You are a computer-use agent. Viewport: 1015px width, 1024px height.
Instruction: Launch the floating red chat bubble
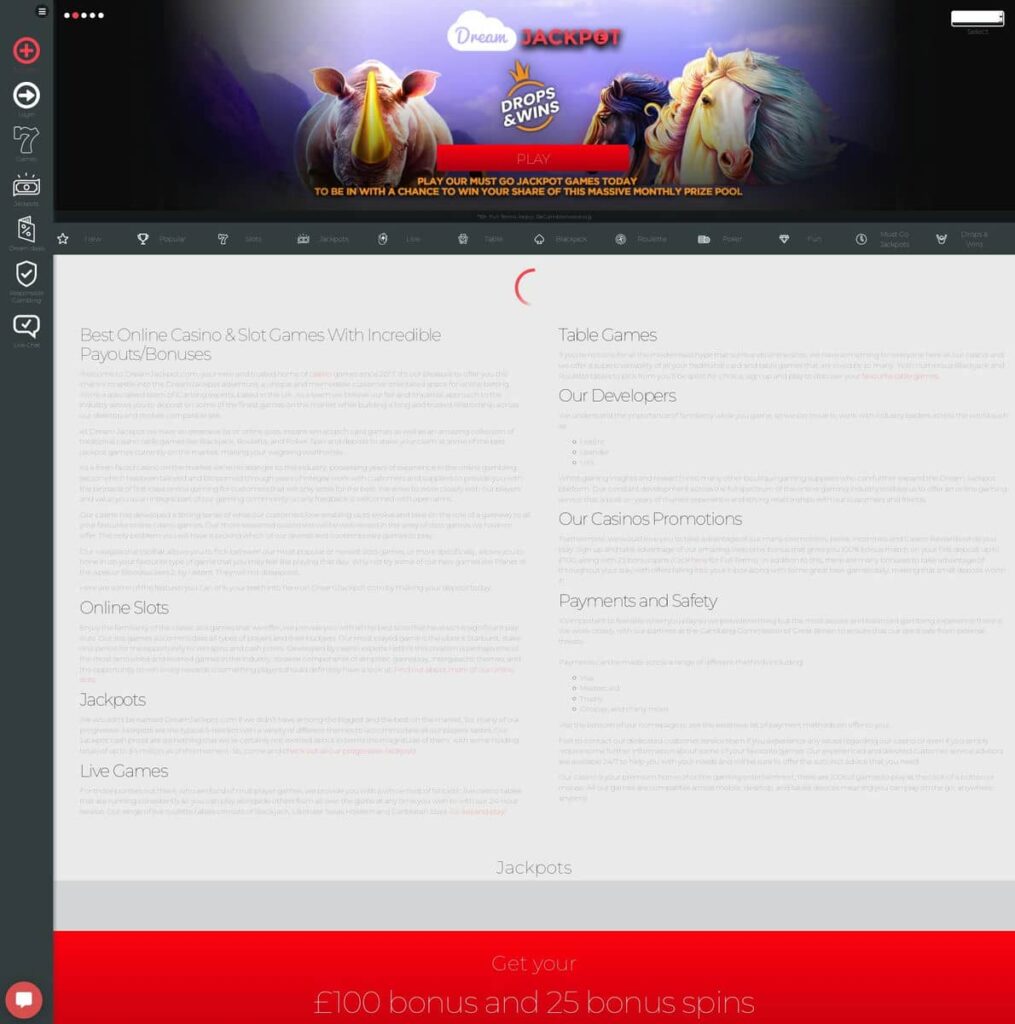coord(24,999)
